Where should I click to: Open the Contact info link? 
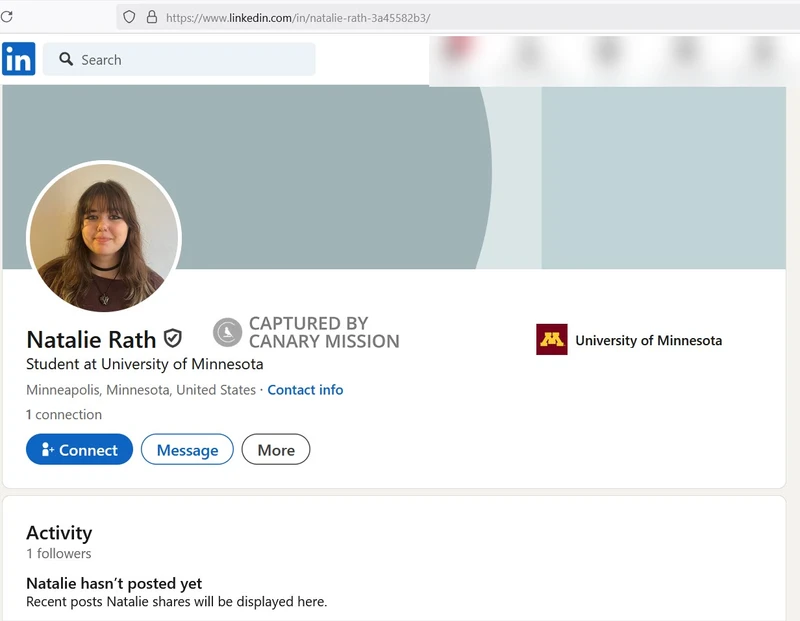tap(305, 390)
